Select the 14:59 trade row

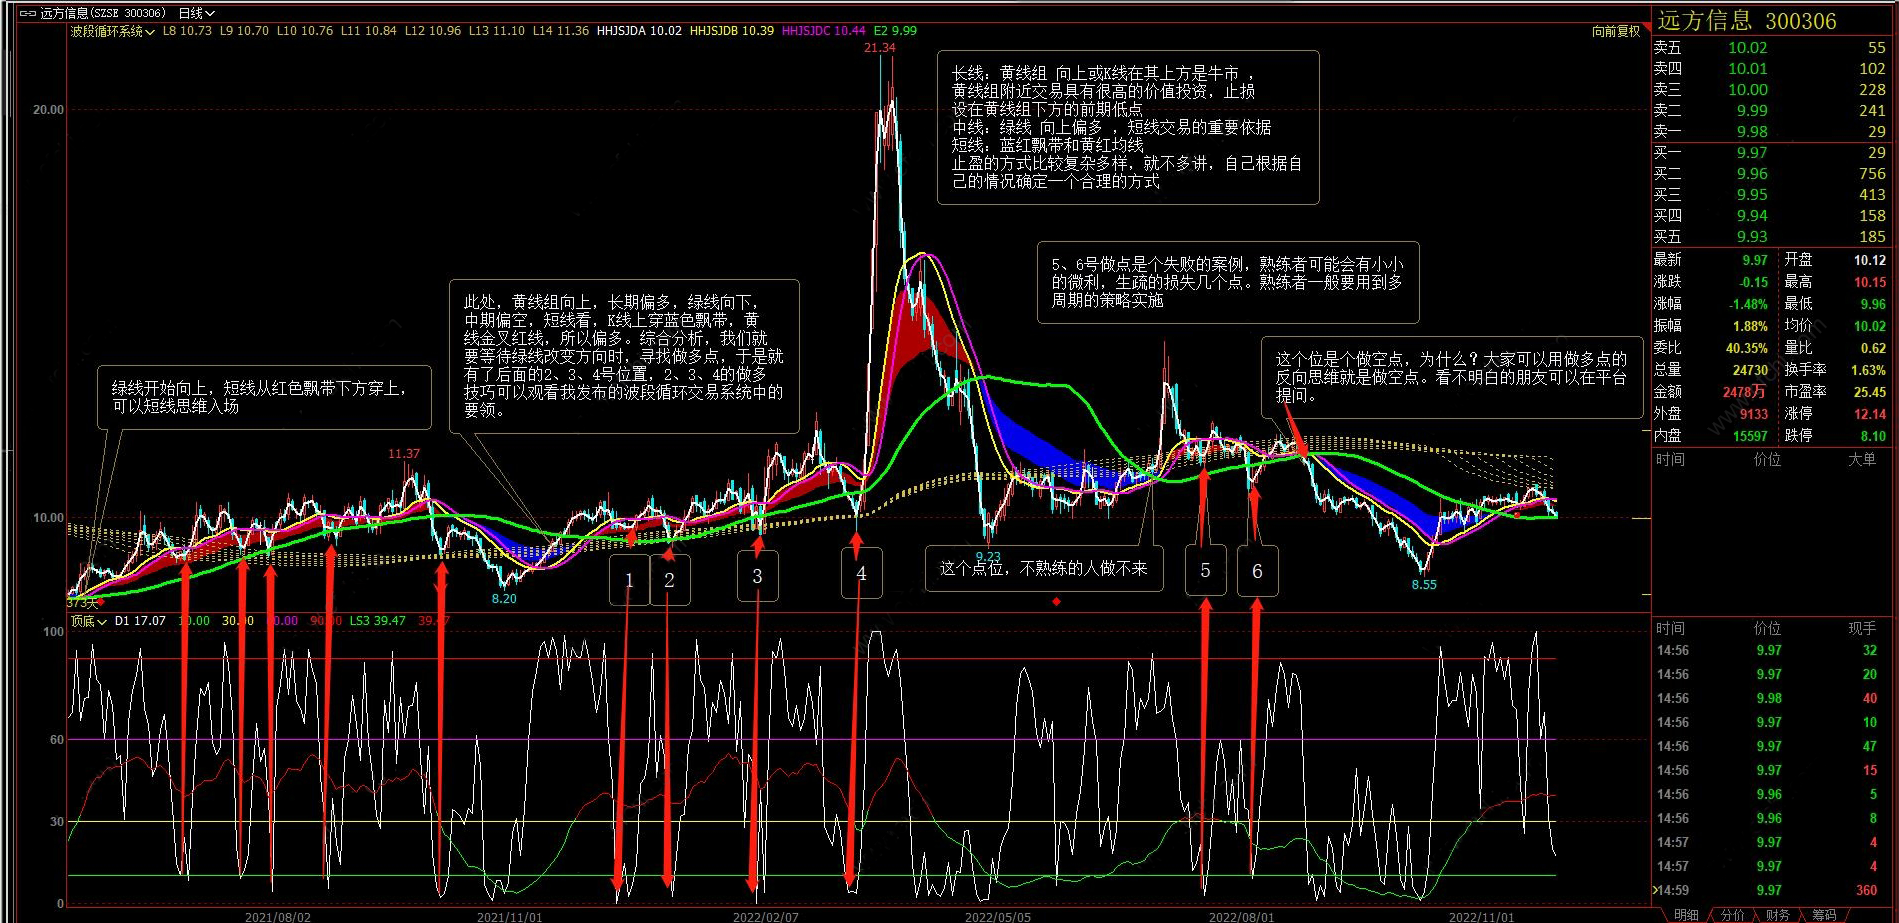tap(1770, 890)
